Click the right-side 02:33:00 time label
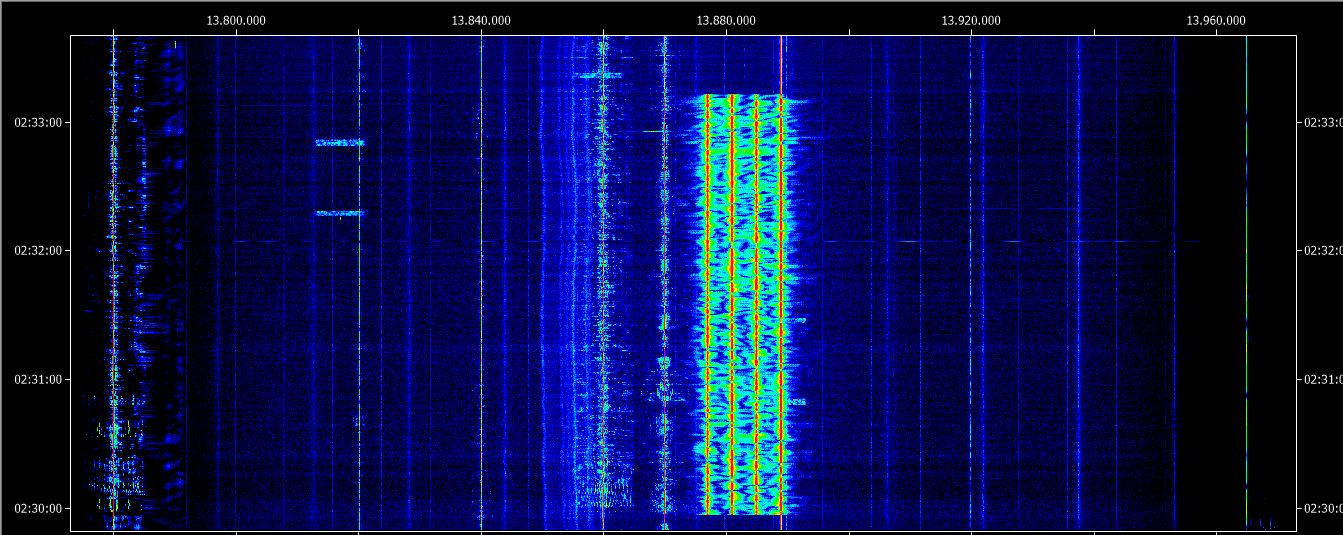Viewport: 1343px width, 535px height. [x=1324, y=122]
